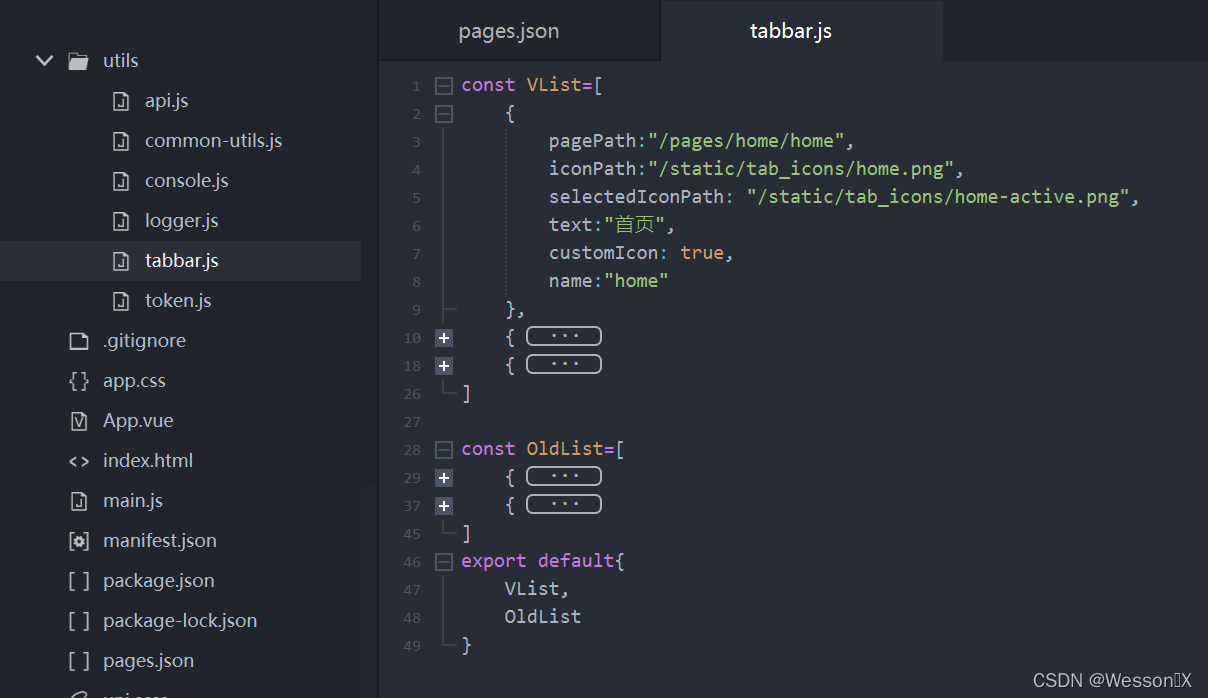Select tabbar.js in the file tree
The image size is (1208, 698).
pos(181,261)
